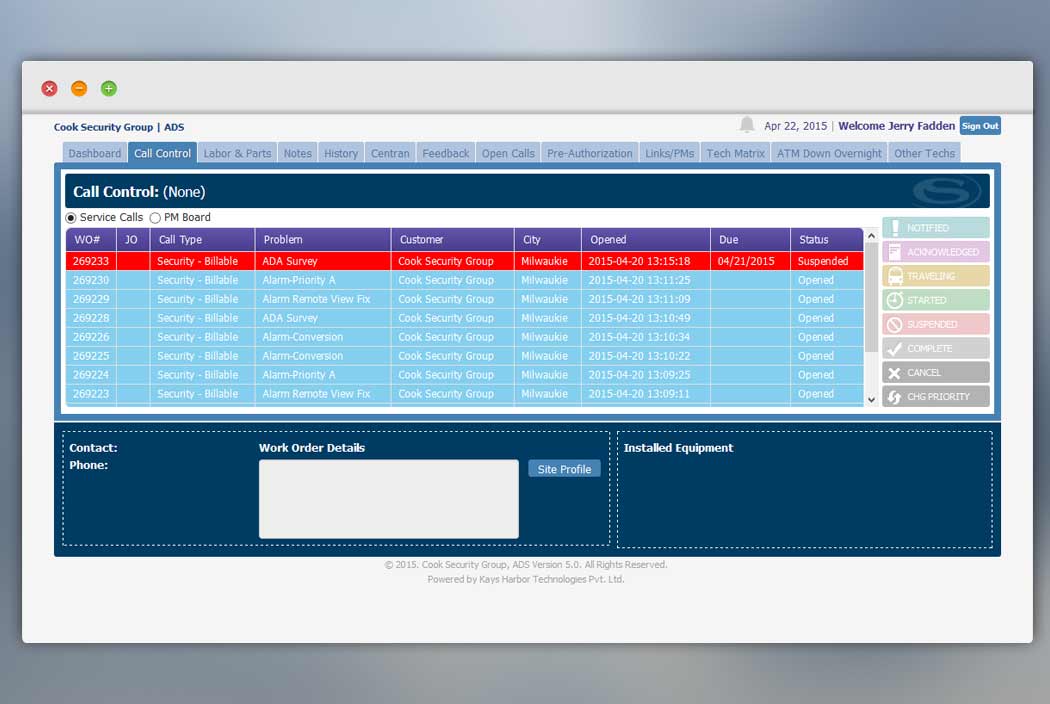Click the Traveling bus icon
1050x704 pixels.
point(895,276)
